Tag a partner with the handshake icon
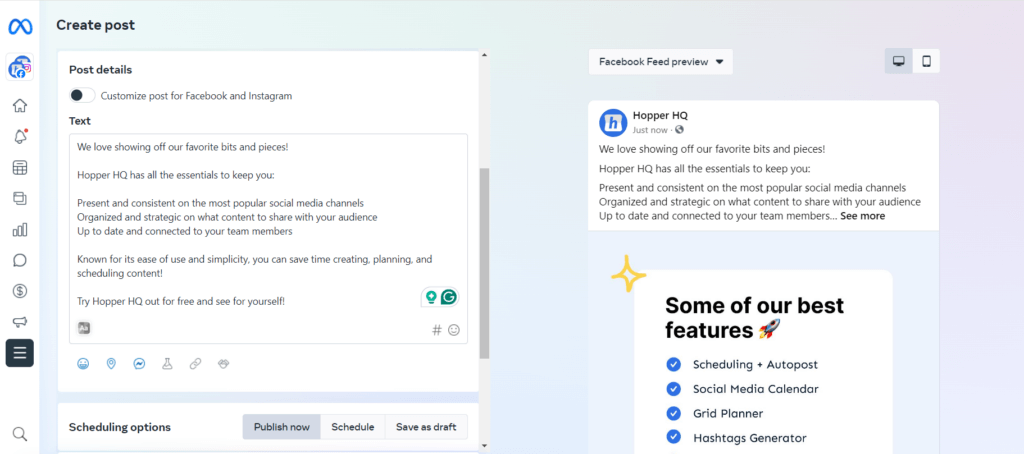 coord(223,364)
